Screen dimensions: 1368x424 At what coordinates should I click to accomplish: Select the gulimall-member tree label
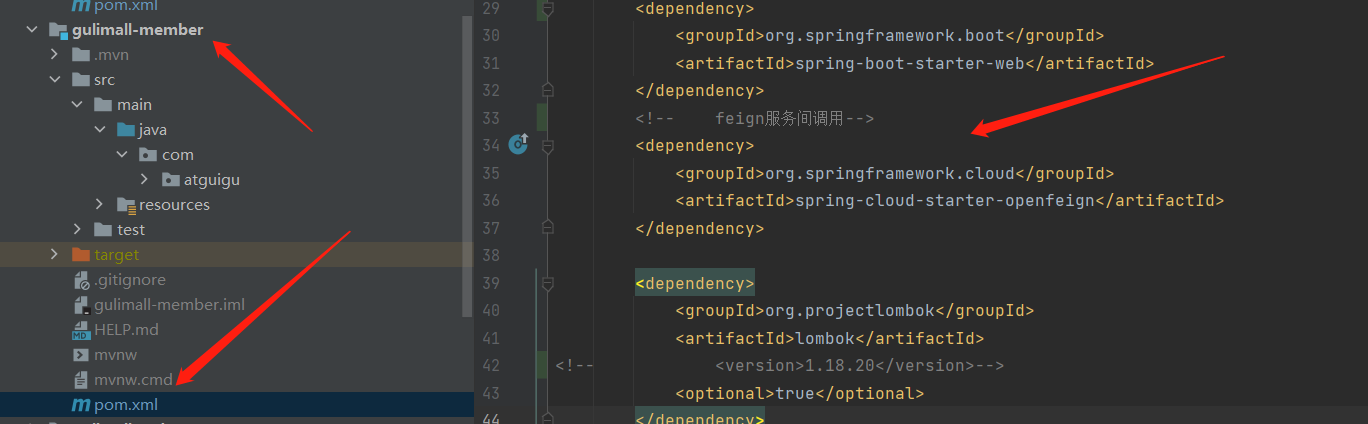pyautogui.click(x=138, y=30)
